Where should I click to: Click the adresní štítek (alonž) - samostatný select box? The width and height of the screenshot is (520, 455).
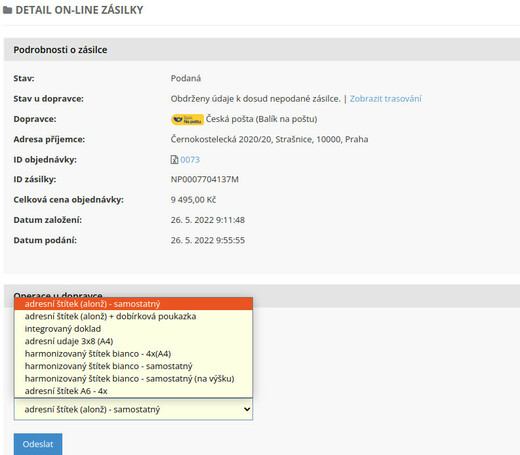tap(133, 409)
